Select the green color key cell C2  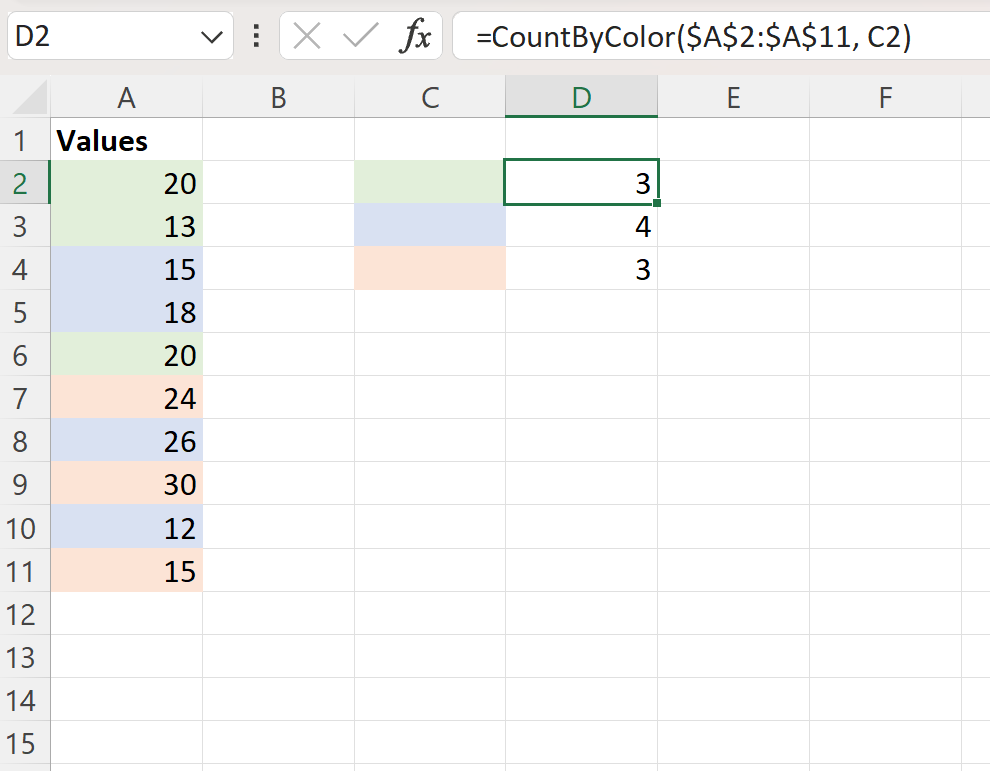(430, 182)
